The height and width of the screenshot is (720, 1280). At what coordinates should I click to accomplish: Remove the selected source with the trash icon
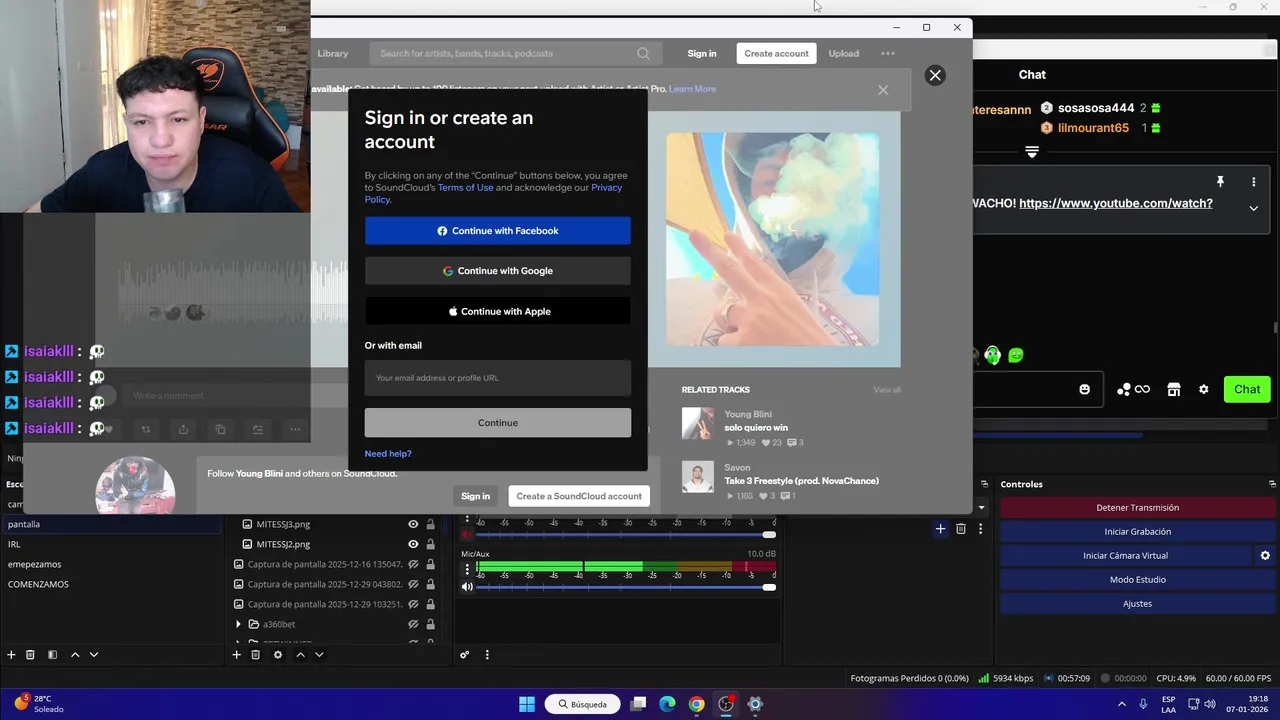[255, 655]
